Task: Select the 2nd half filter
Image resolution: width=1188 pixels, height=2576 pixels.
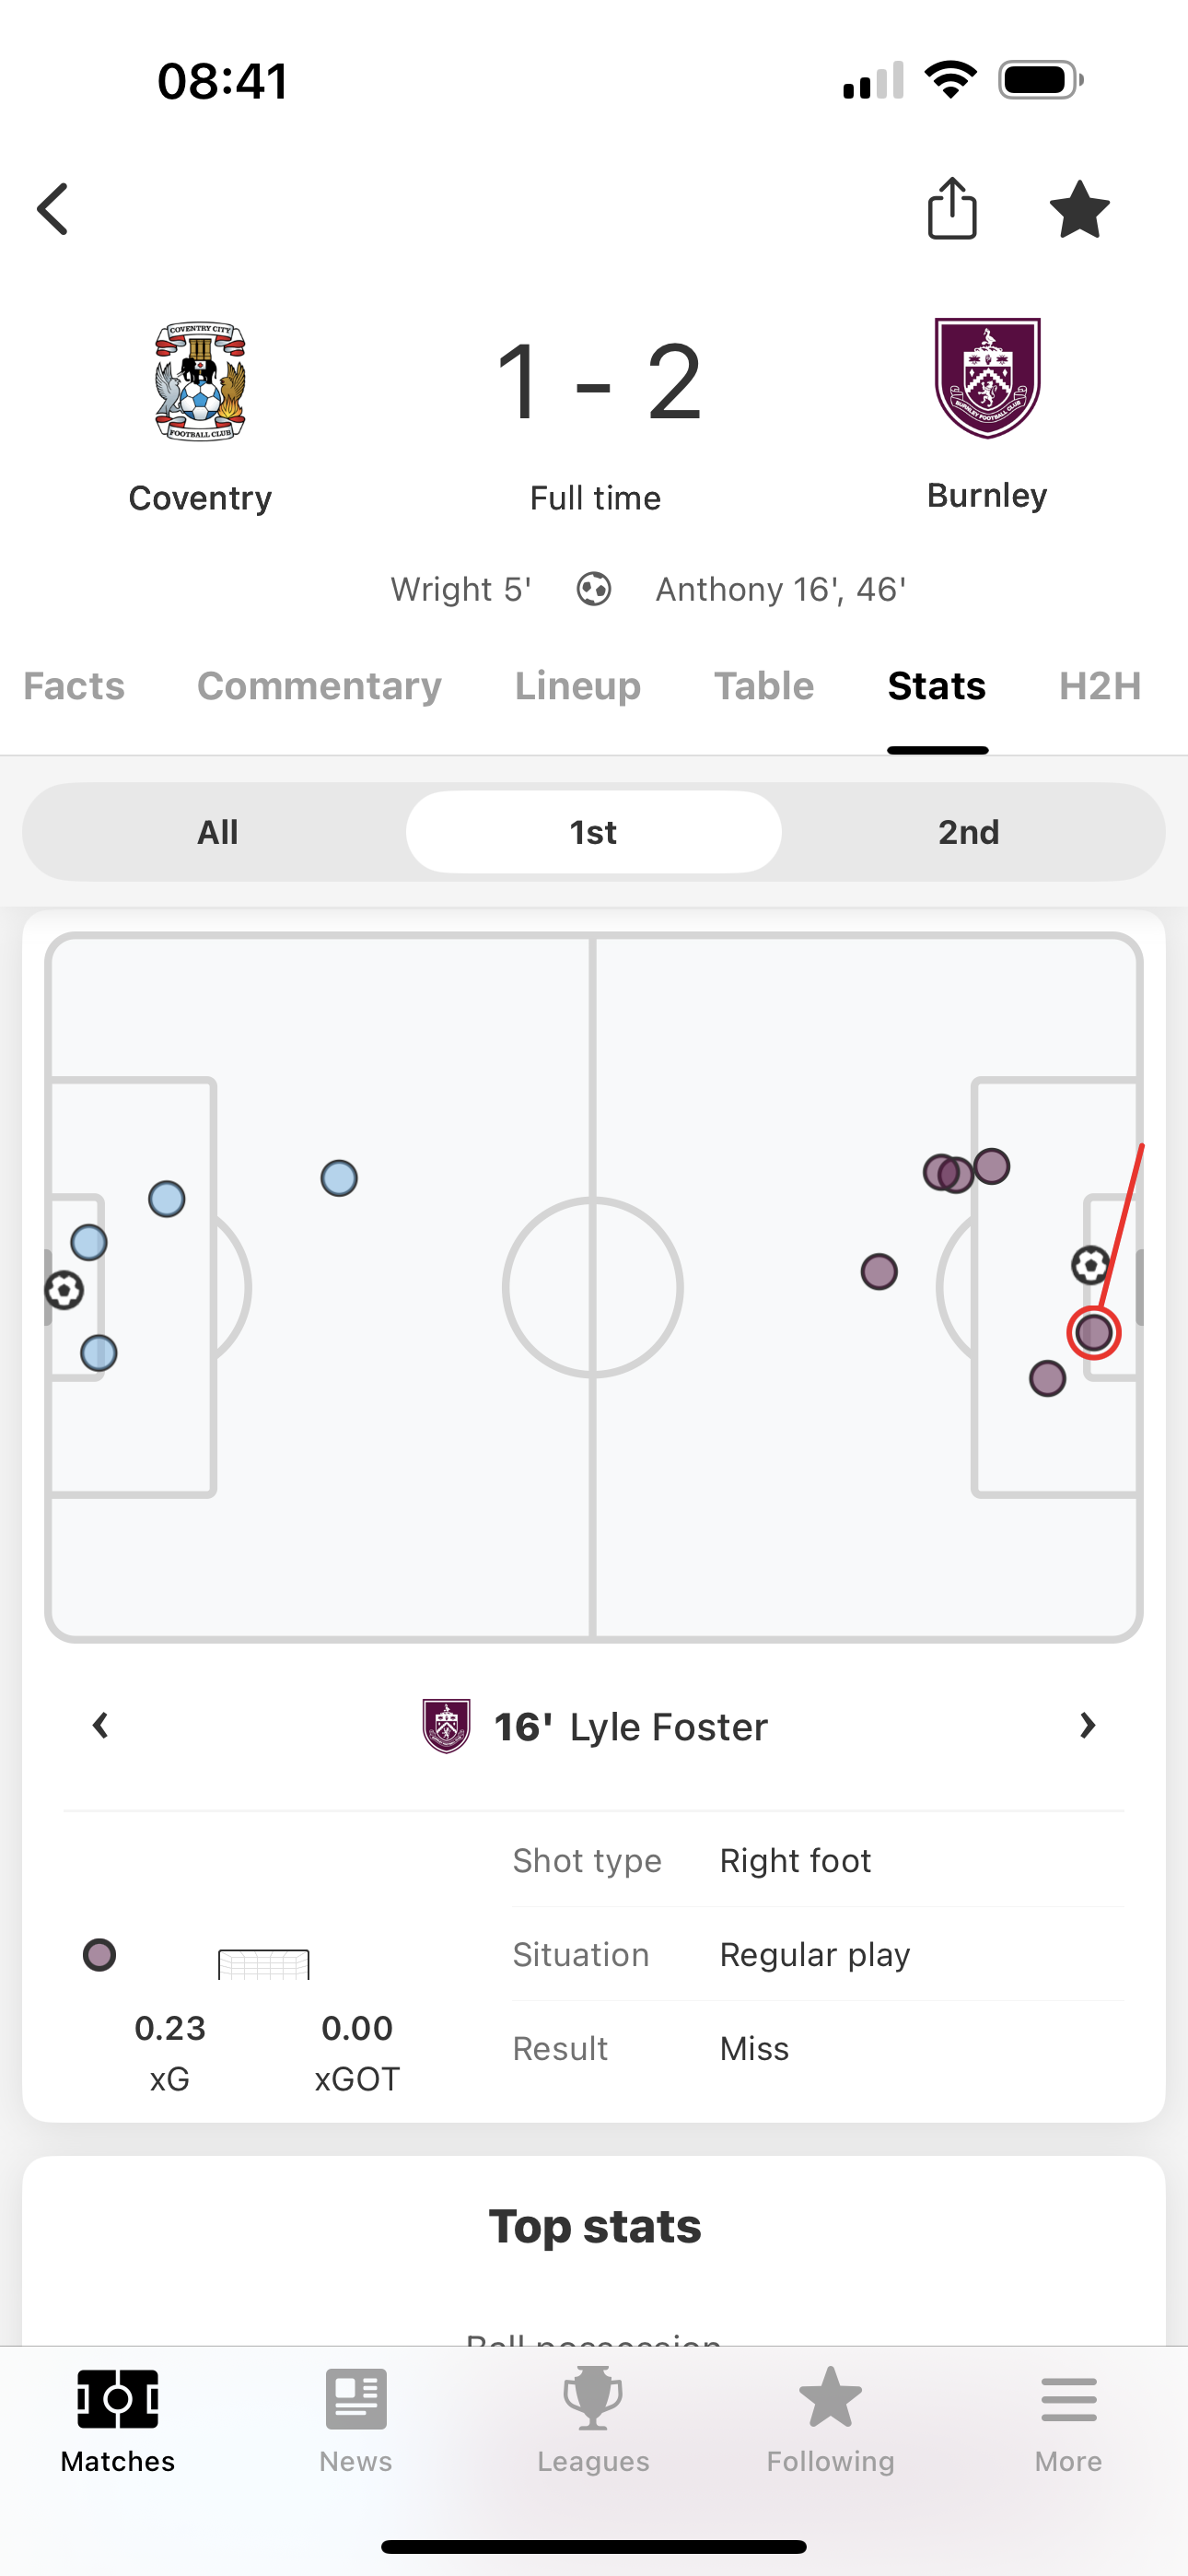Action: pos(968,832)
